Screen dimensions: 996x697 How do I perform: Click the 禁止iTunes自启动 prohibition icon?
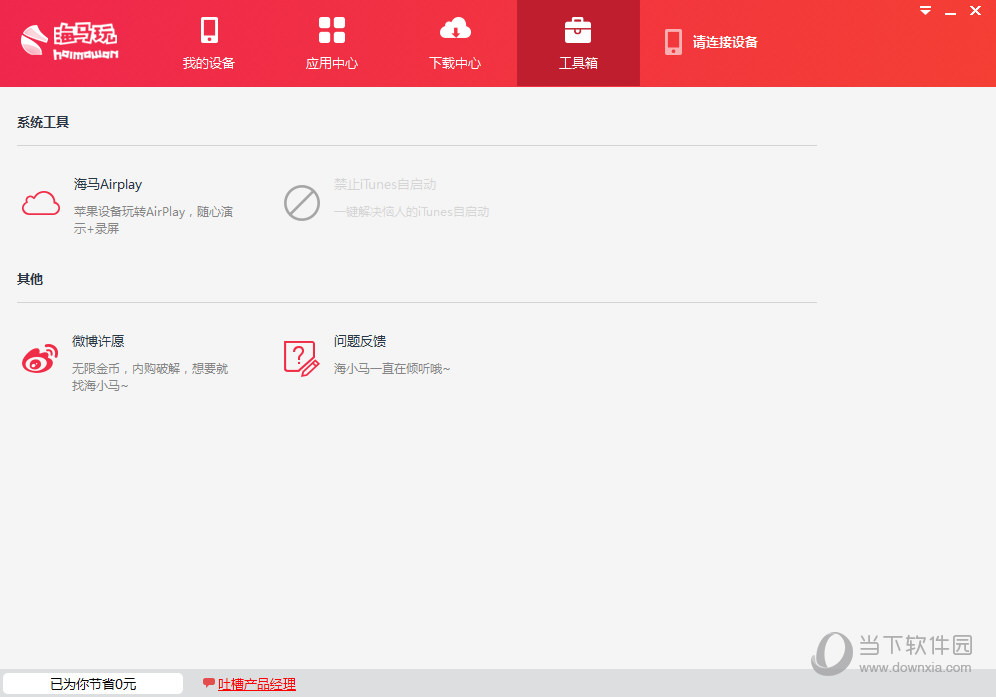pos(301,203)
